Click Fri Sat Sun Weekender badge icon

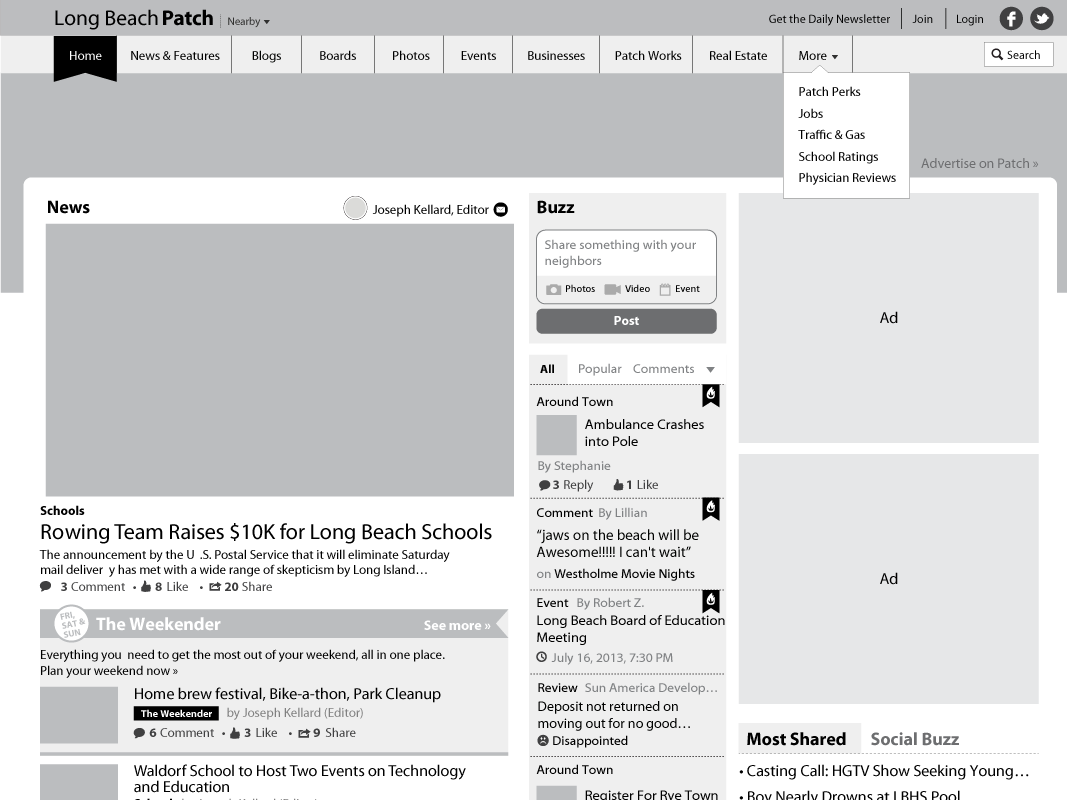click(71, 623)
